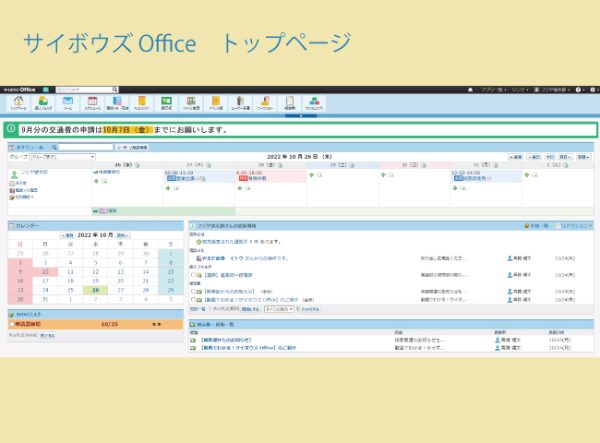Click the ユーザー/施設検索 button
The width and height of the screenshot is (600, 443).
pyautogui.click(x=132, y=147)
